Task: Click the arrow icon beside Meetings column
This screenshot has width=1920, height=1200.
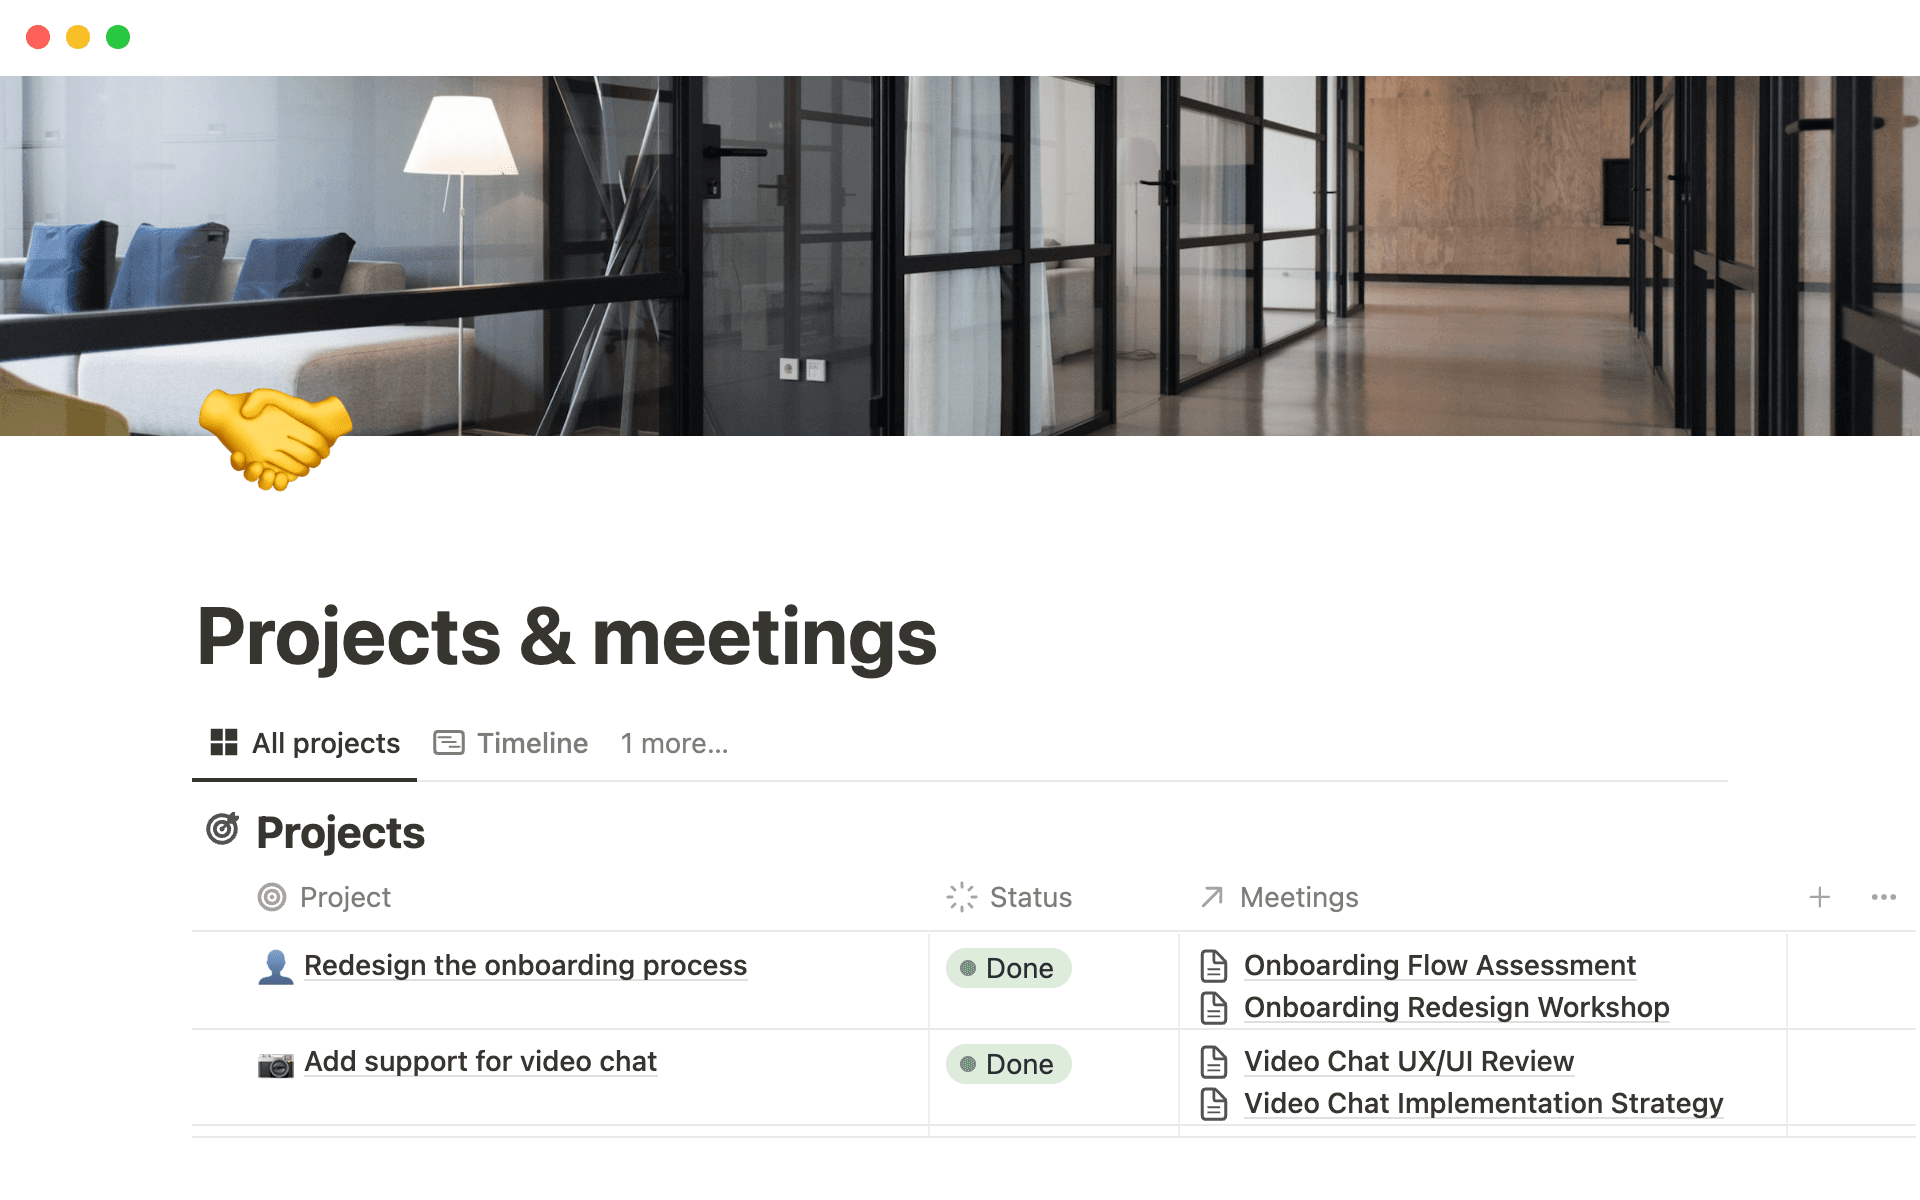Action: (1211, 897)
